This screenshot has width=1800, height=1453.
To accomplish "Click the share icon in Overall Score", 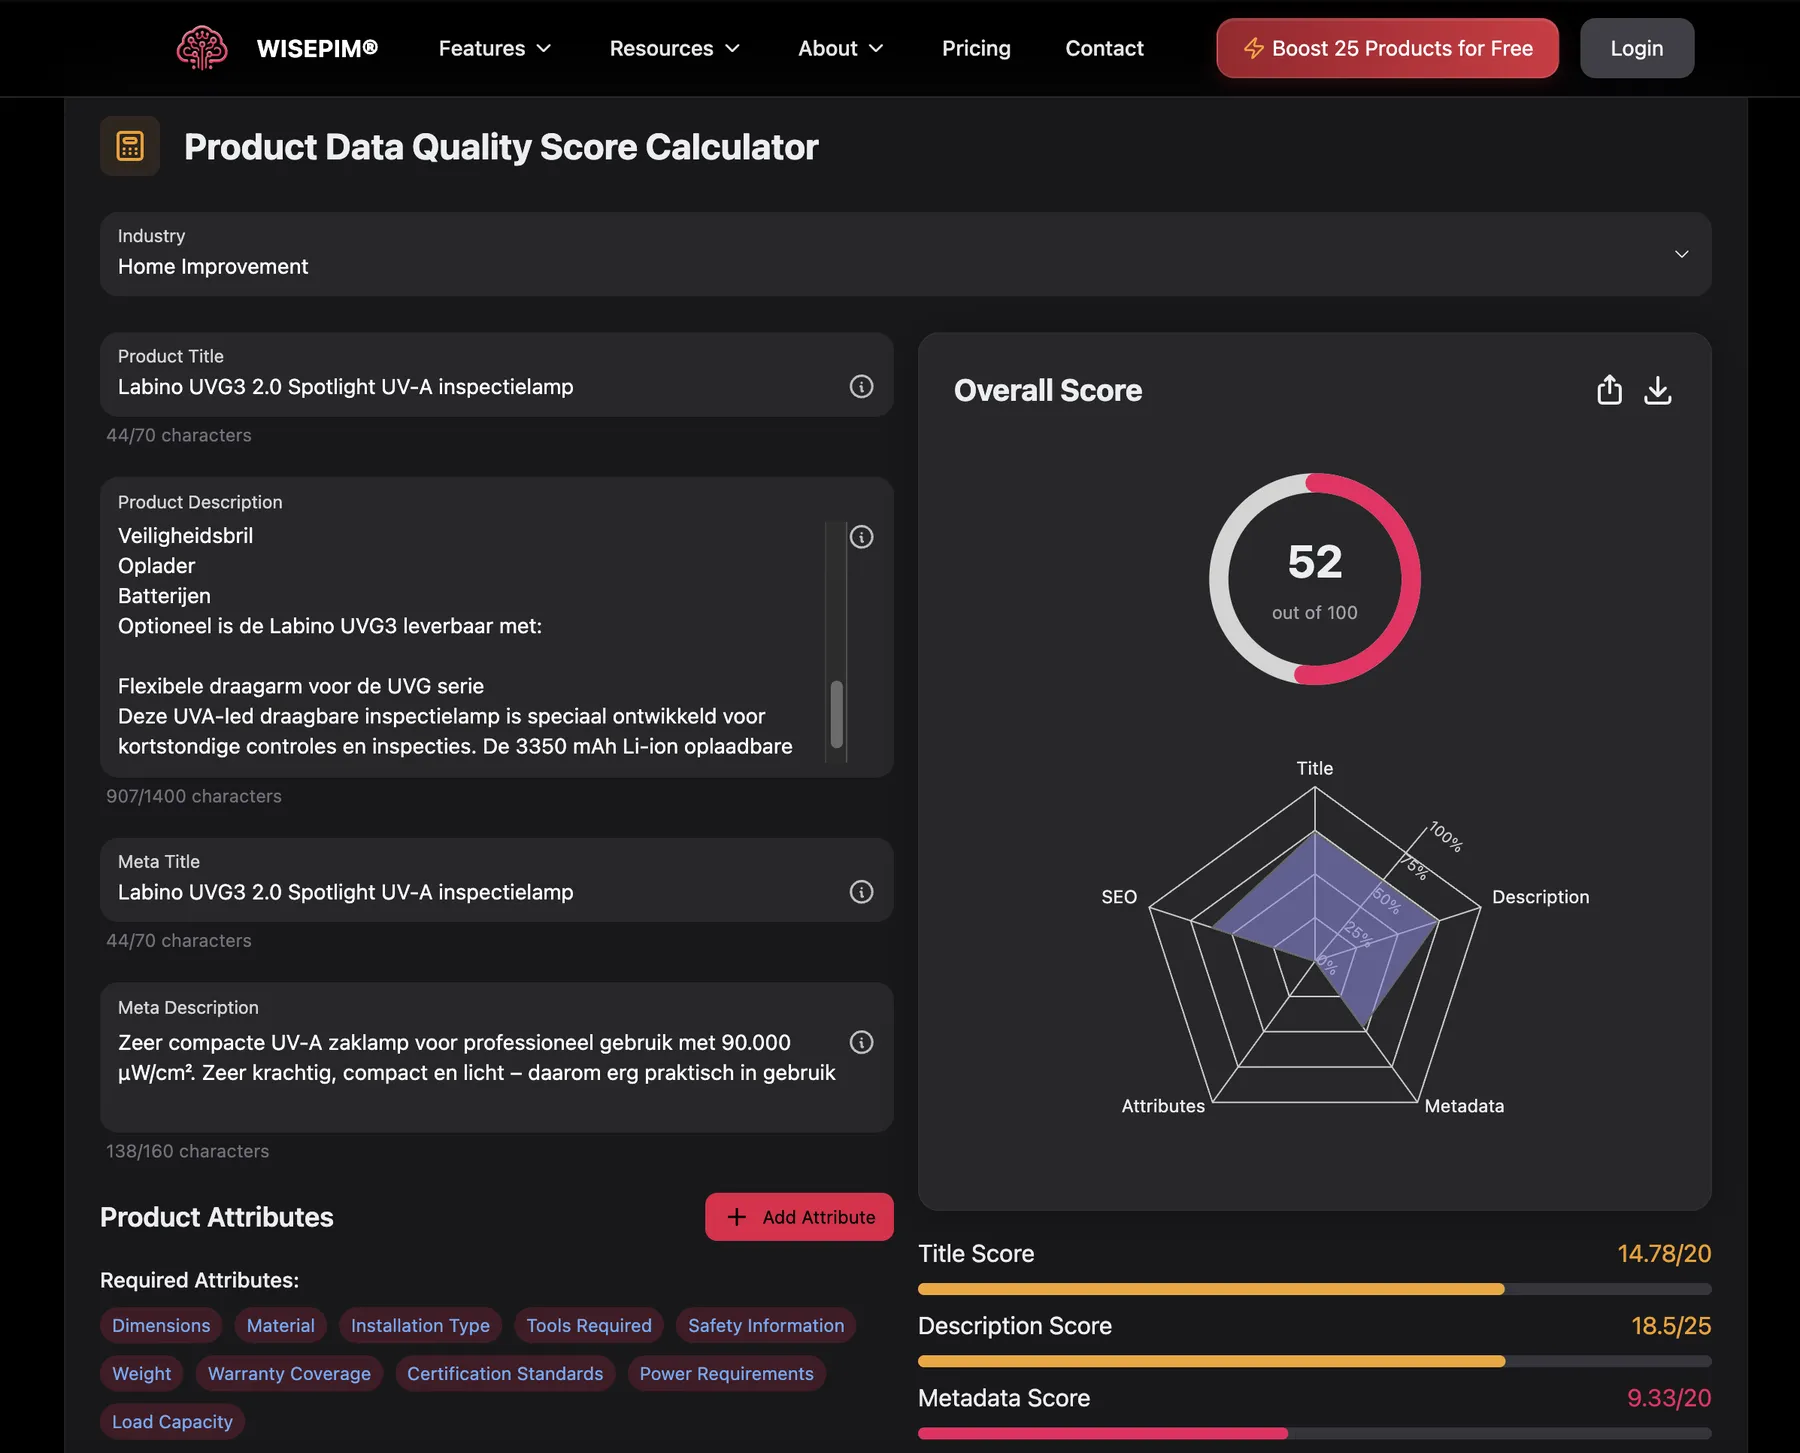I will tap(1609, 390).
